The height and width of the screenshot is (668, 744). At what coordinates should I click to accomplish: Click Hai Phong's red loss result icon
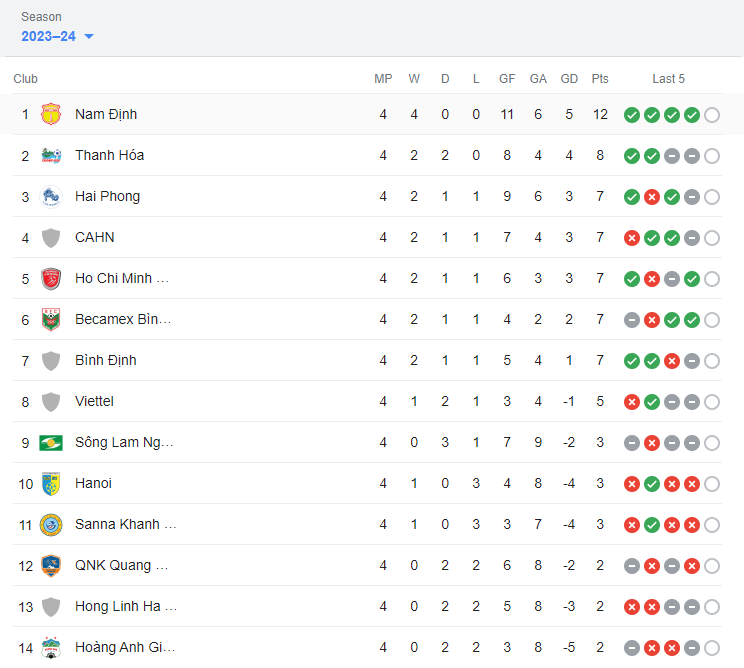click(652, 197)
